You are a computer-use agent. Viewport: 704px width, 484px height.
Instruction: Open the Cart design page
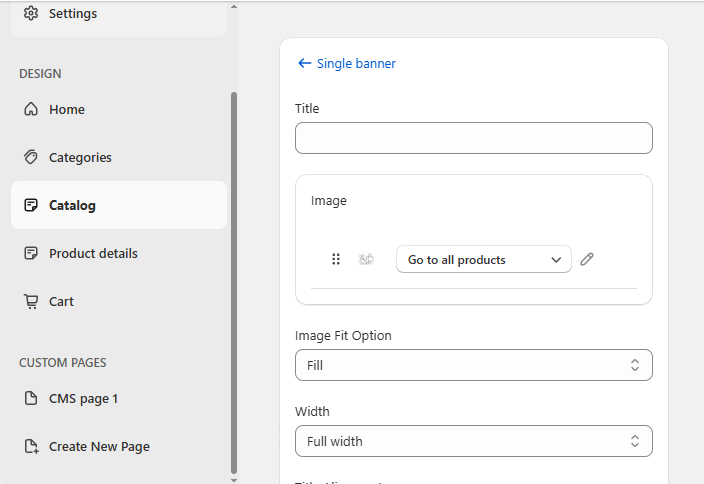(119, 301)
